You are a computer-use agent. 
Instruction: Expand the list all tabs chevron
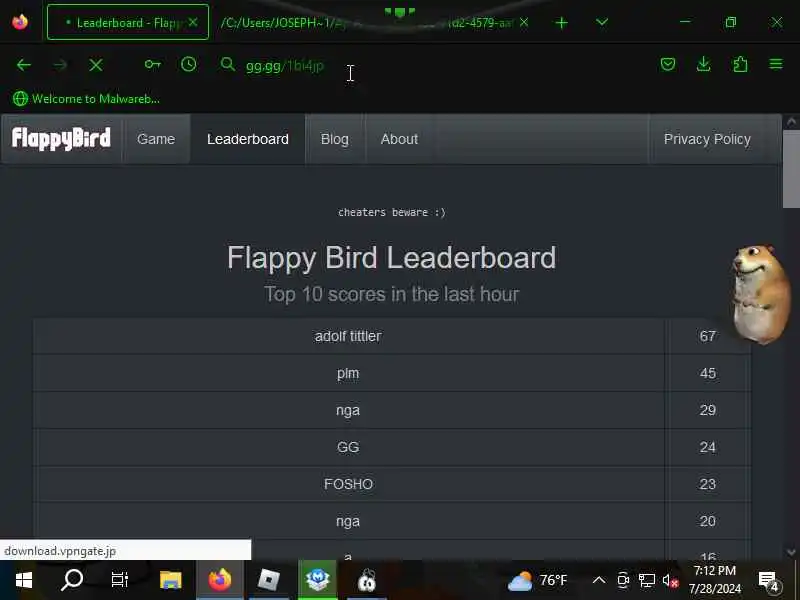click(602, 22)
